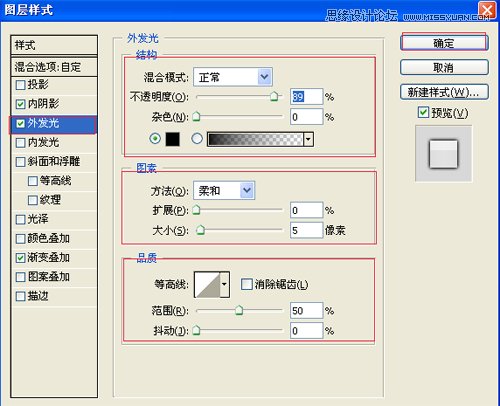Screen dimensions: 500x406
Task: Click the 确定 button
Action: point(444,43)
